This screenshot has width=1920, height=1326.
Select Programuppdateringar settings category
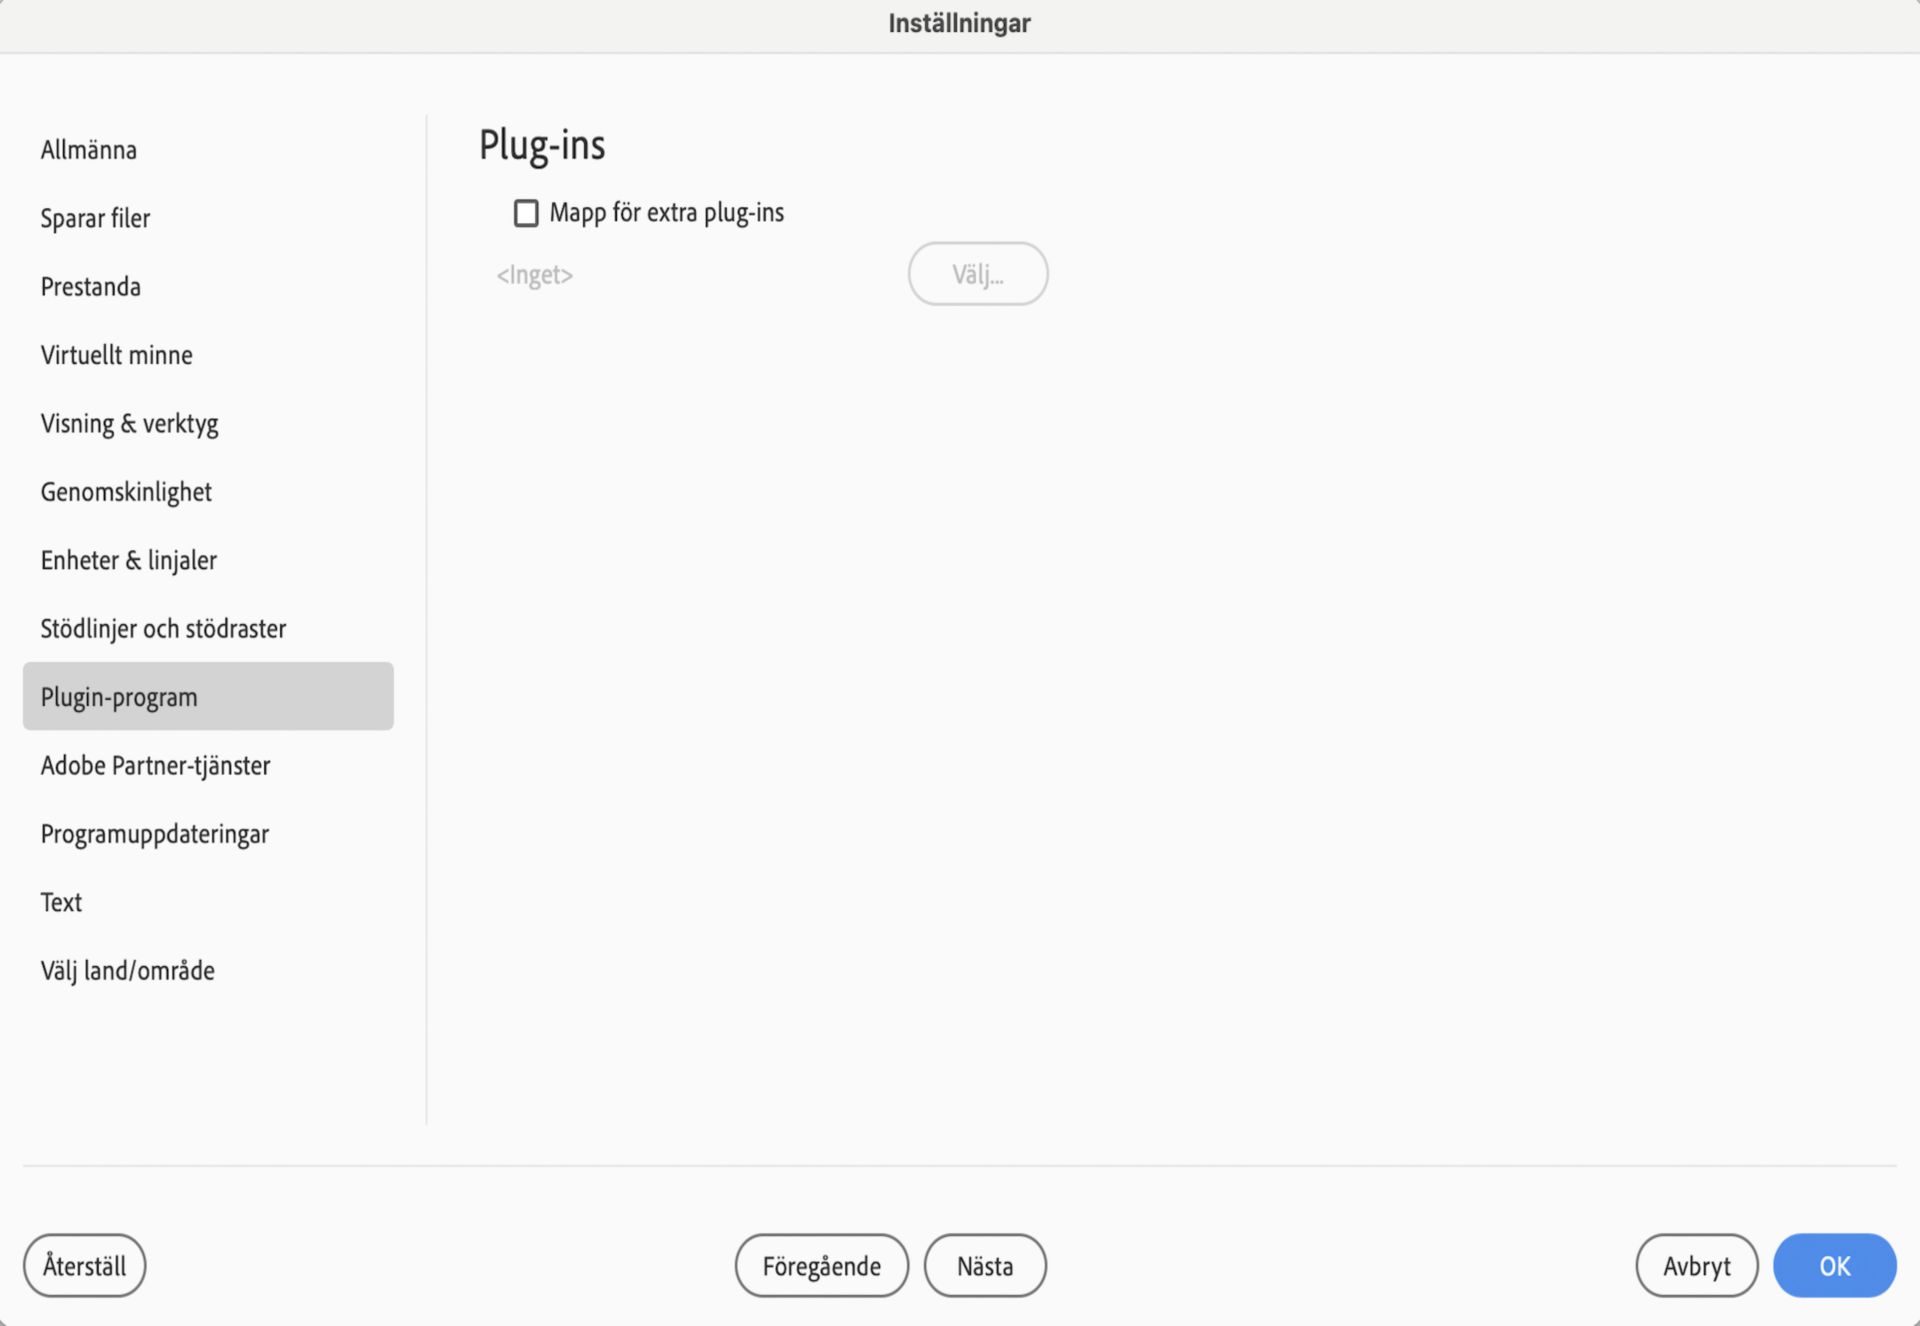point(156,833)
